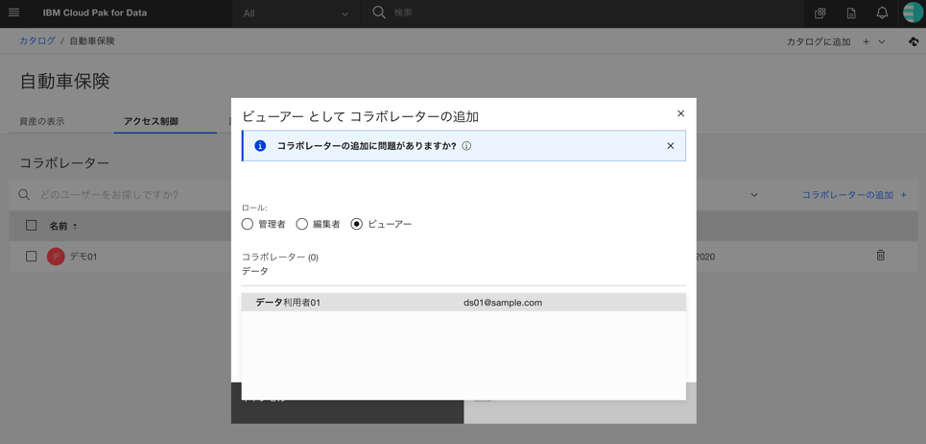Check the デモ01 row checkbox
The width and height of the screenshot is (926, 444).
pos(32,256)
